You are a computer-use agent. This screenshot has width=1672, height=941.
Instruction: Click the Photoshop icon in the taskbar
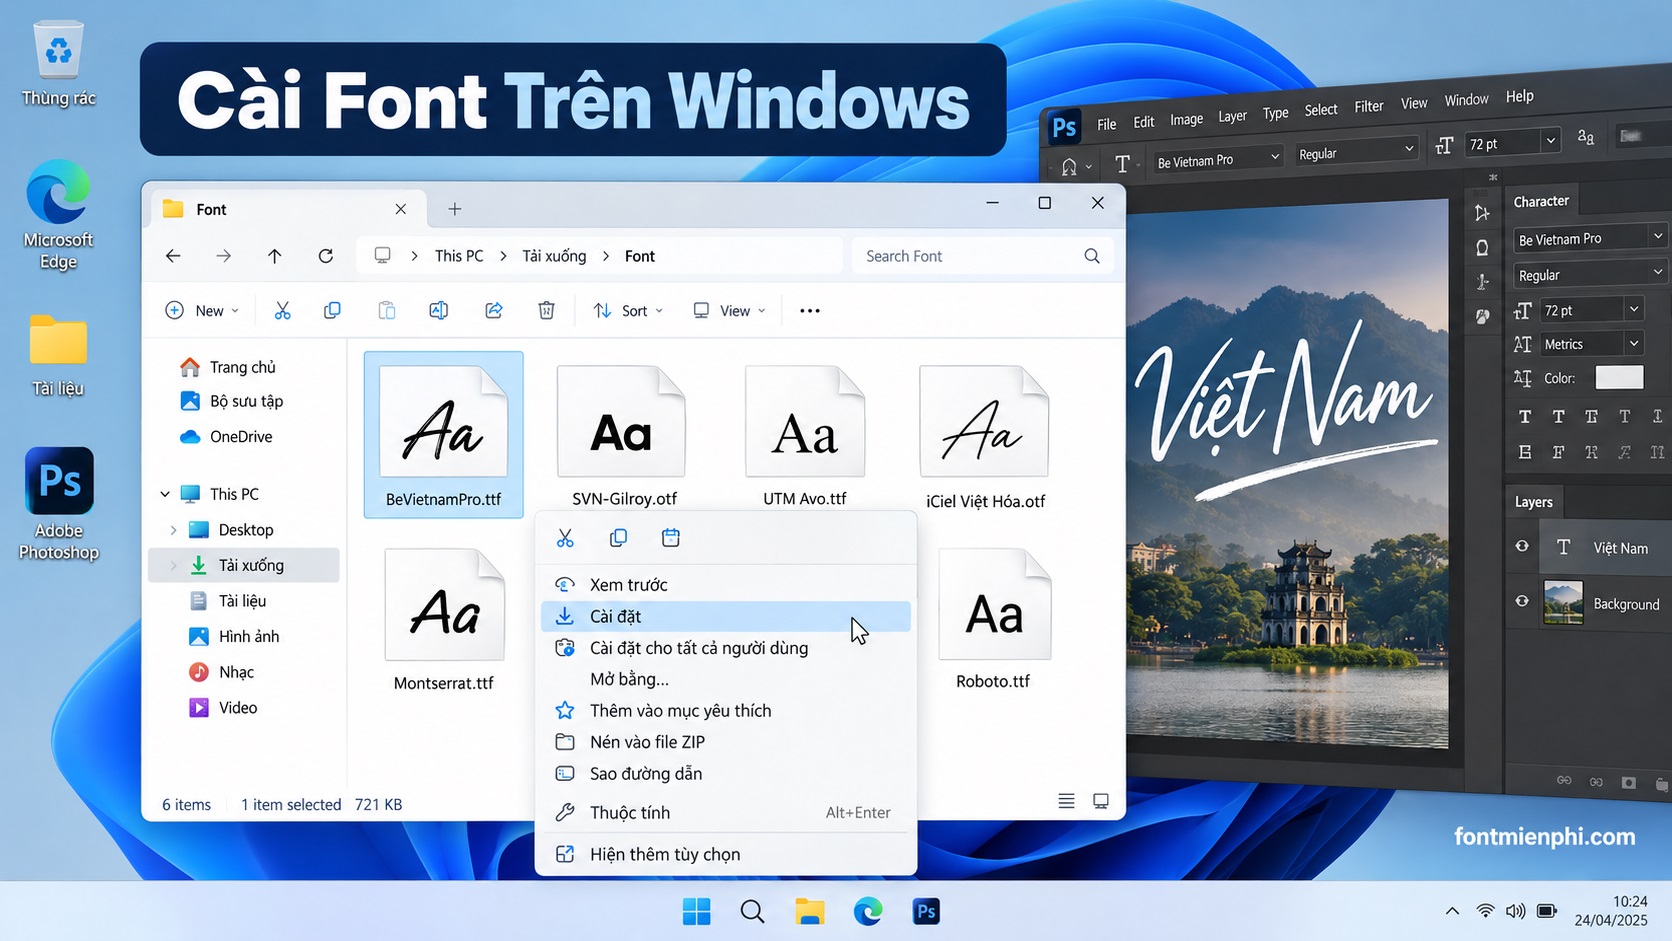pos(926,911)
